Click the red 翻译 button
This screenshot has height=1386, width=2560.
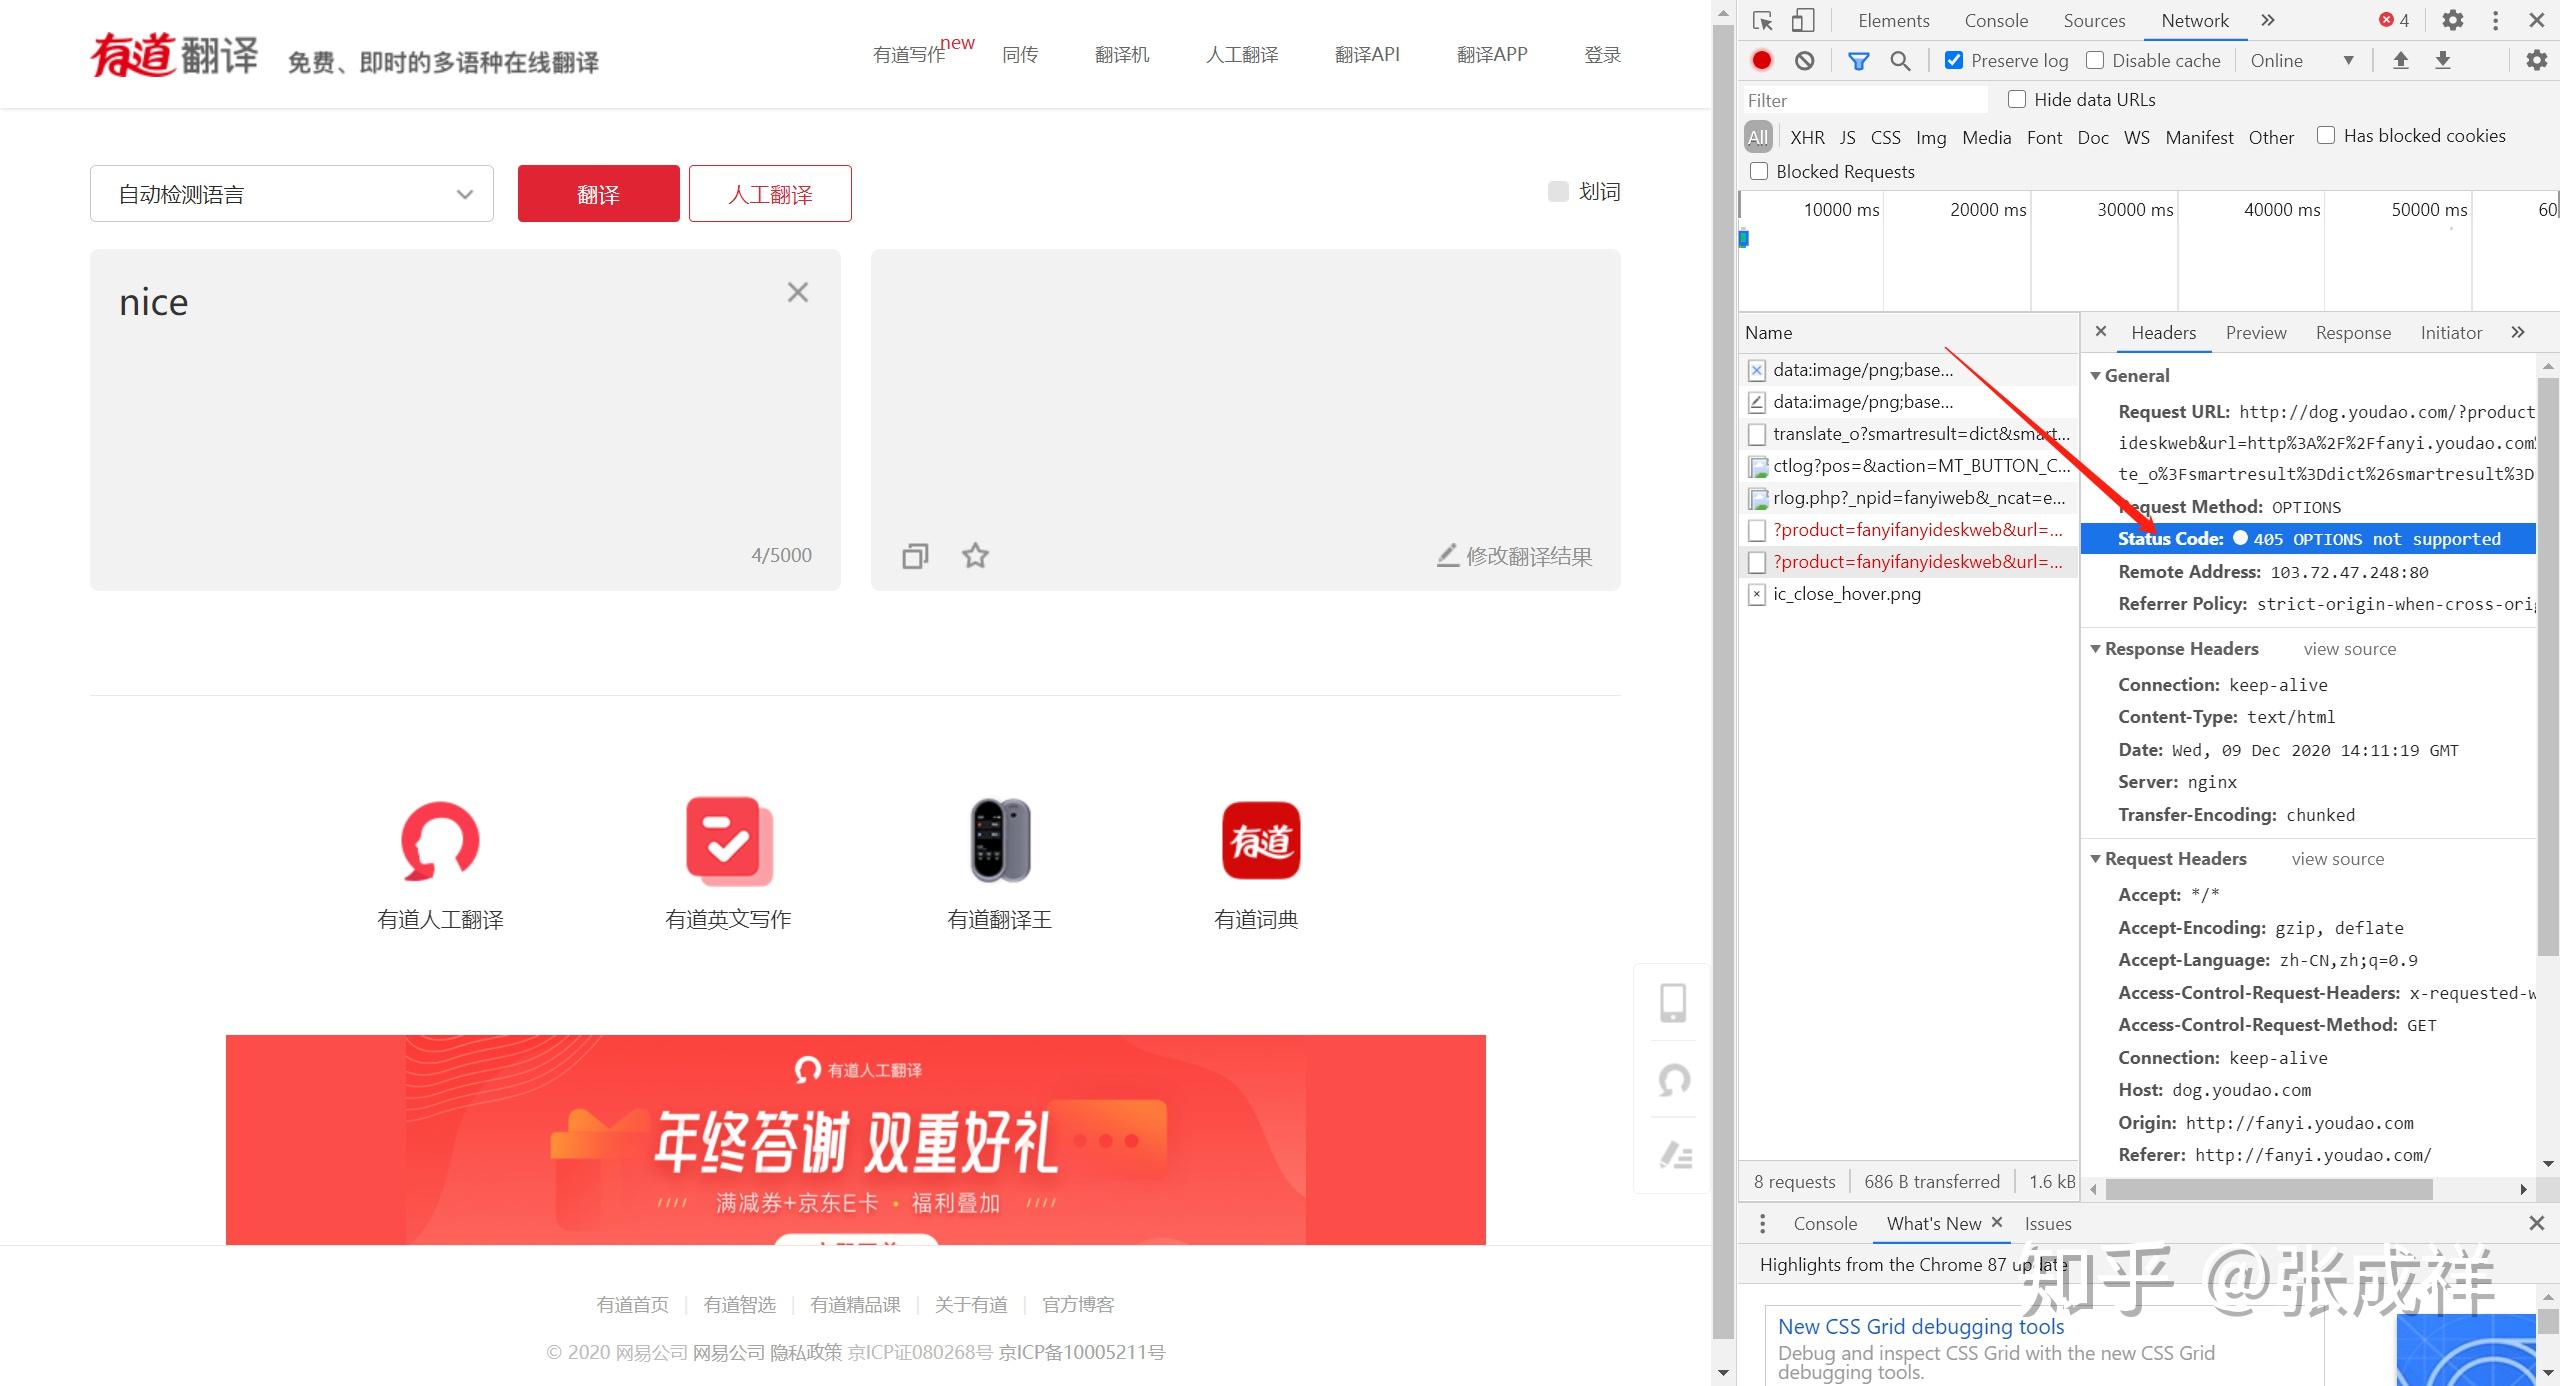[598, 194]
